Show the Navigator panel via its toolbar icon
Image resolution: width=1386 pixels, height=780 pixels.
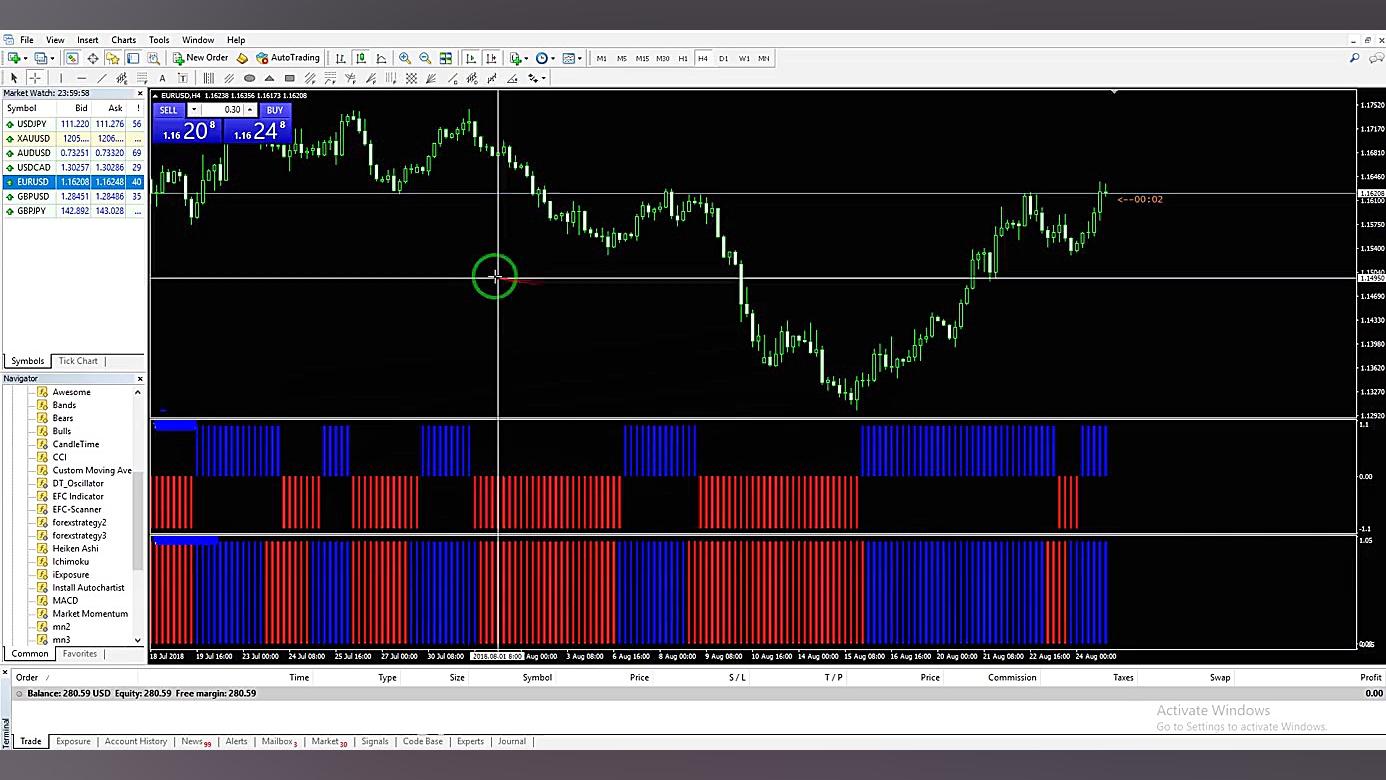[113, 58]
